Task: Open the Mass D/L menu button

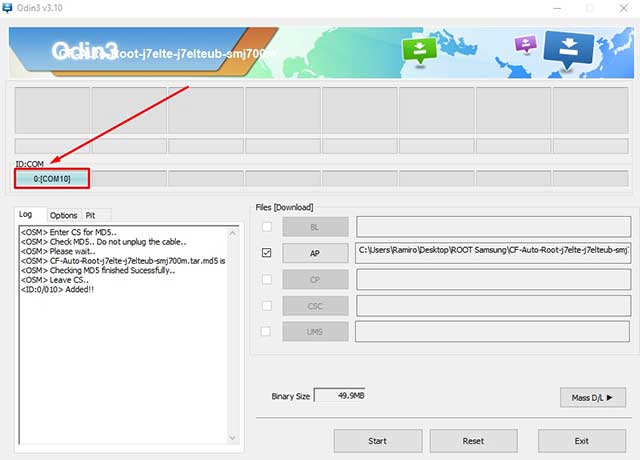Action: [x=593, y=398]
